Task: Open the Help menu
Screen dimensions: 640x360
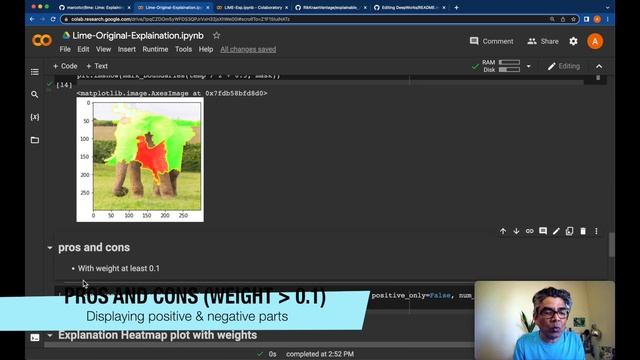Action: coord(206,49)
